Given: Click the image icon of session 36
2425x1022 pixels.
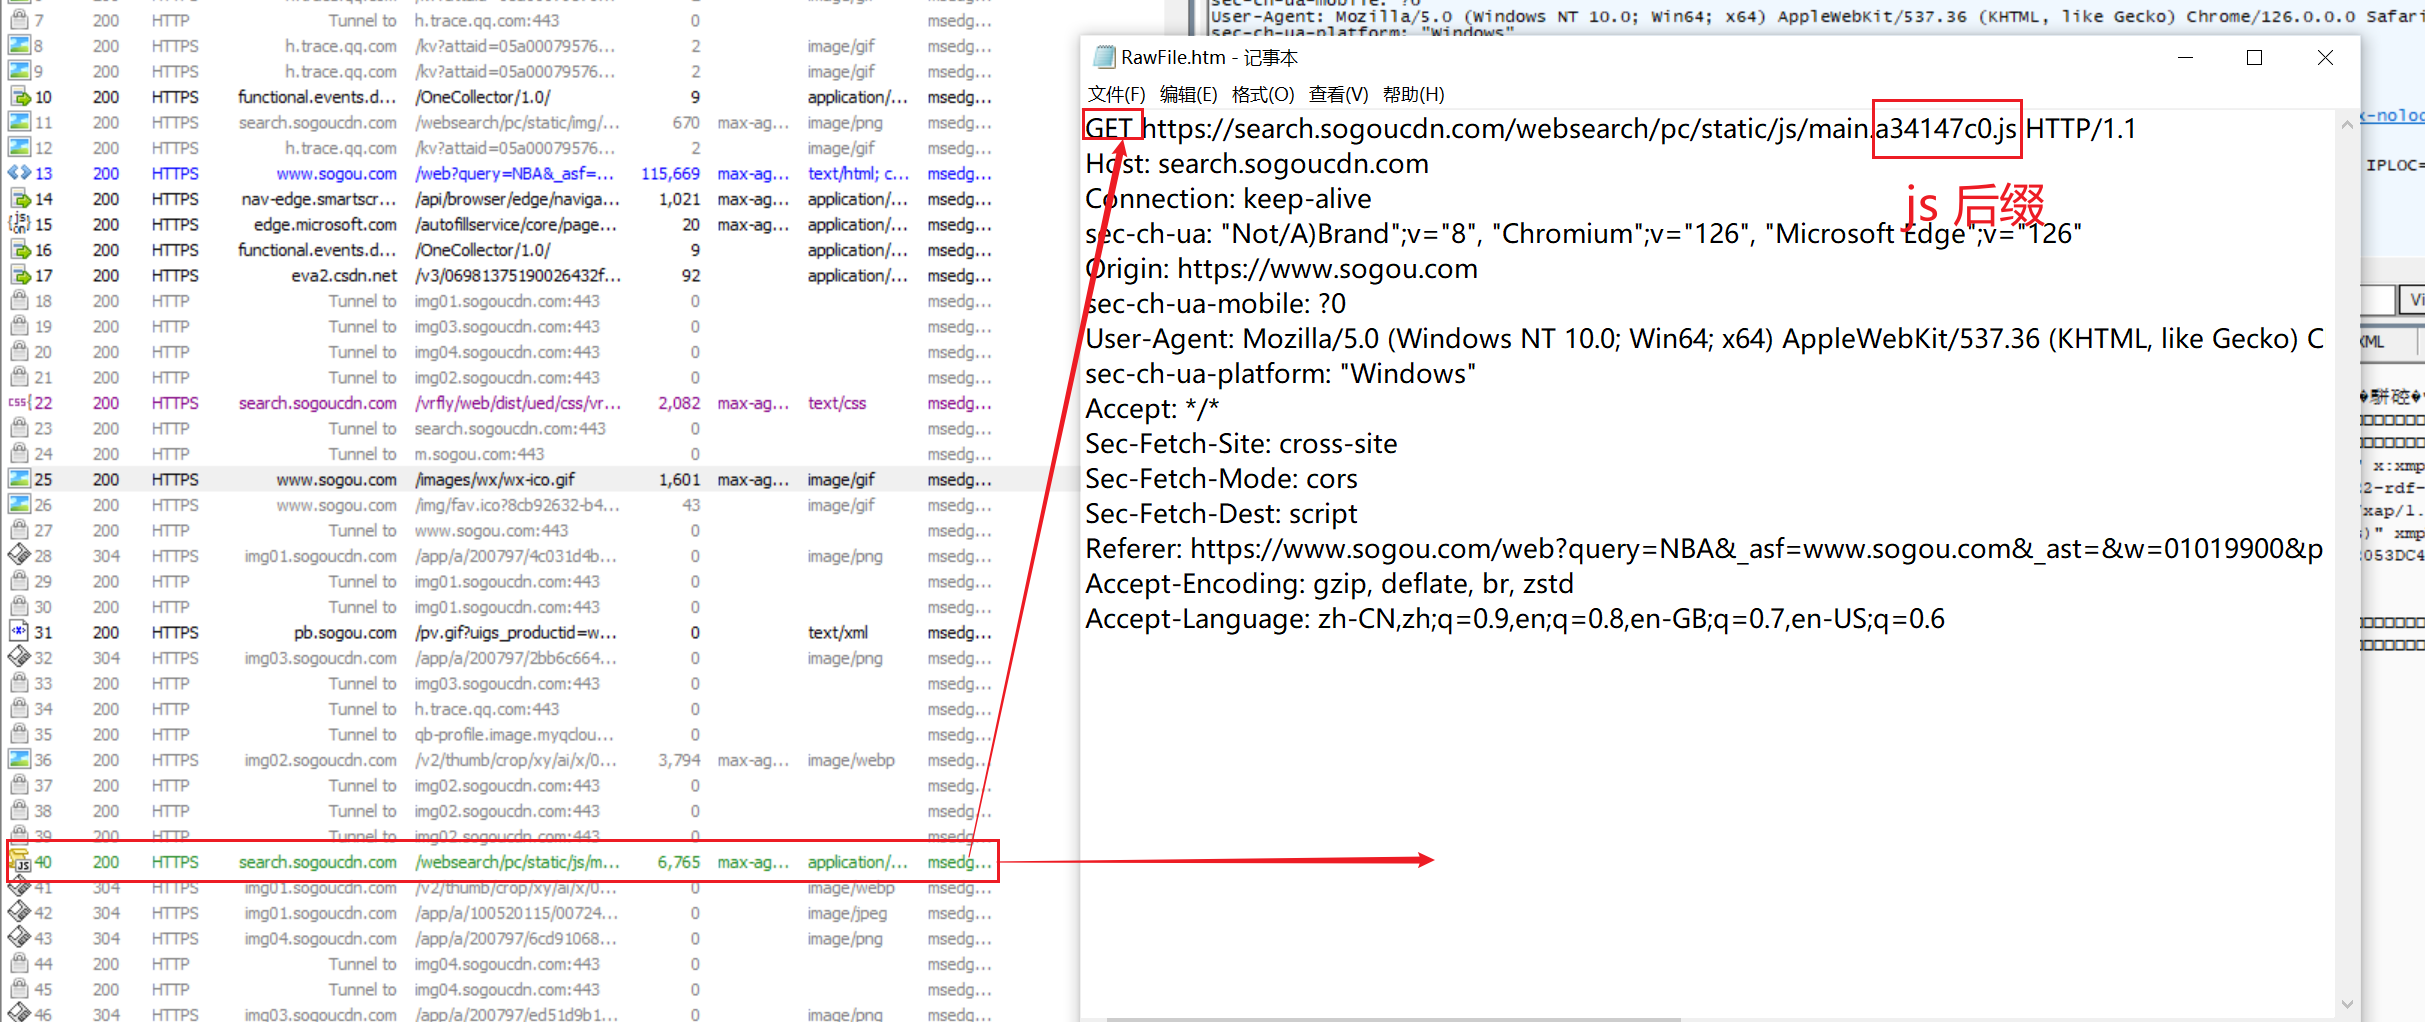Looking at the screenshot, I should click(19, 760).
